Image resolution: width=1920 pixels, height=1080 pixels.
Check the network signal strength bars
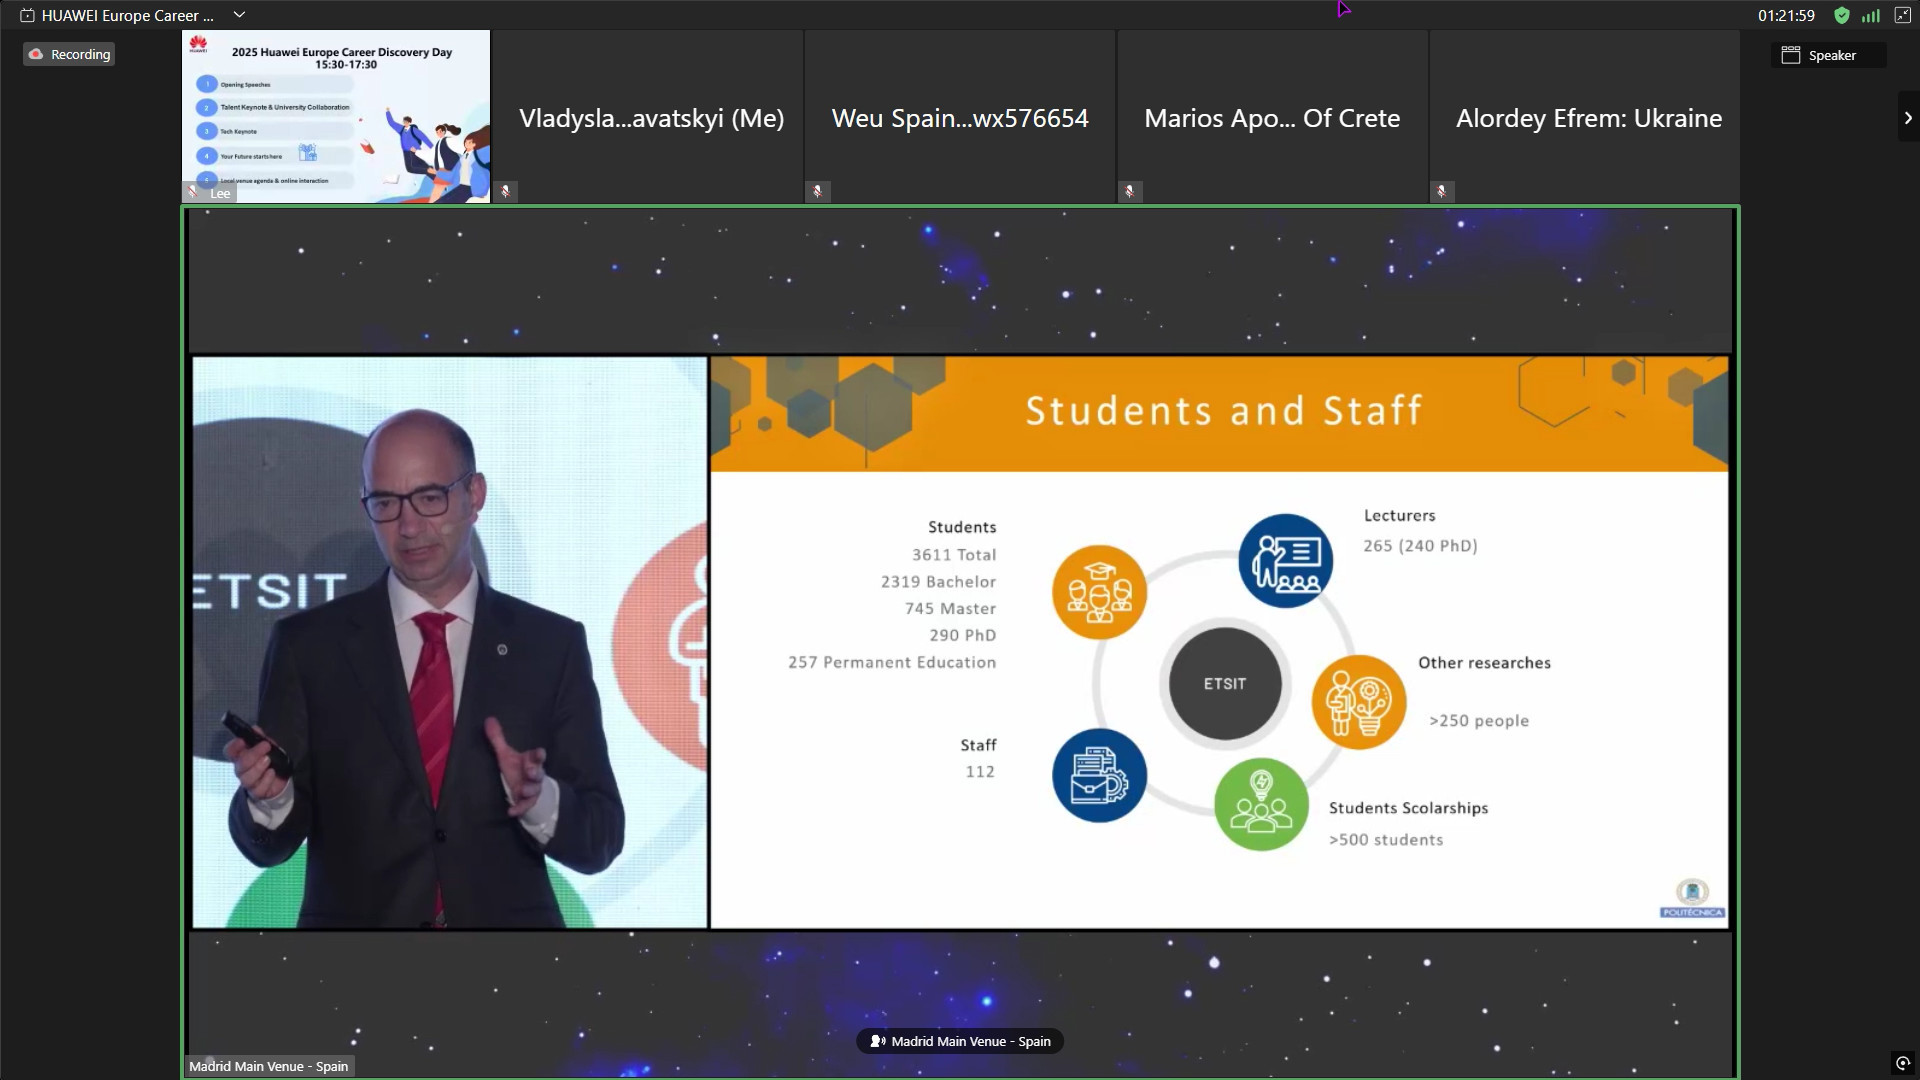1871,15
